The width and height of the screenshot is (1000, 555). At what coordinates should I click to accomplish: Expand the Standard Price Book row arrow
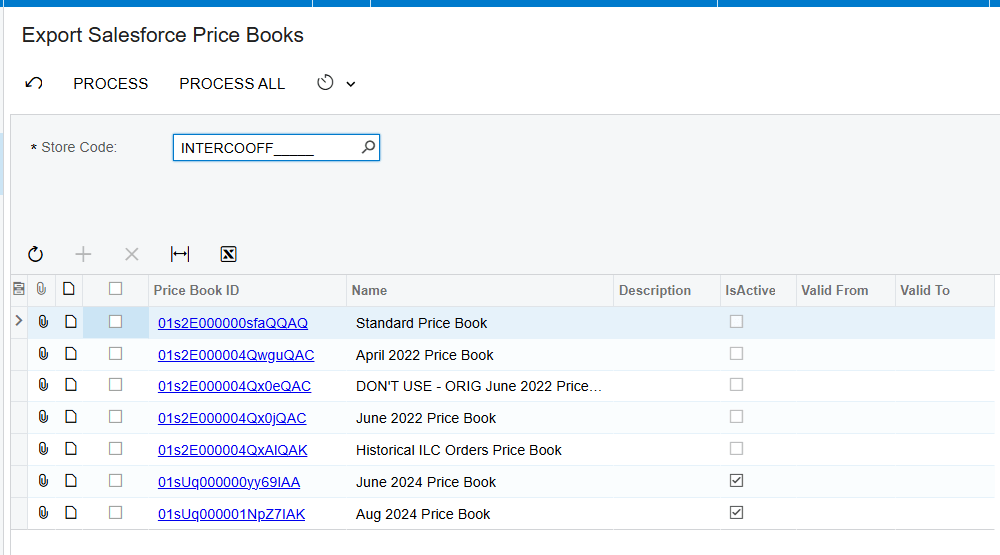point(18,321)
